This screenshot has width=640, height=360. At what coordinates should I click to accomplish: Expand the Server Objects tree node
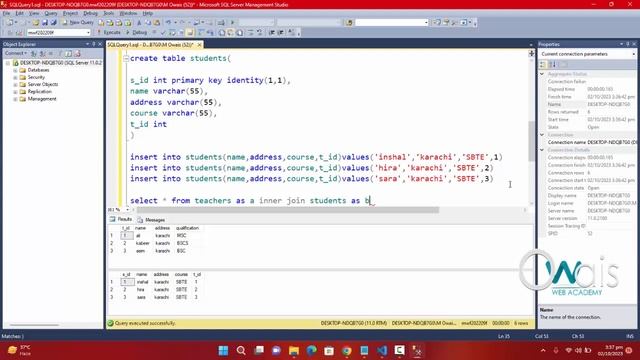(15, 84)
